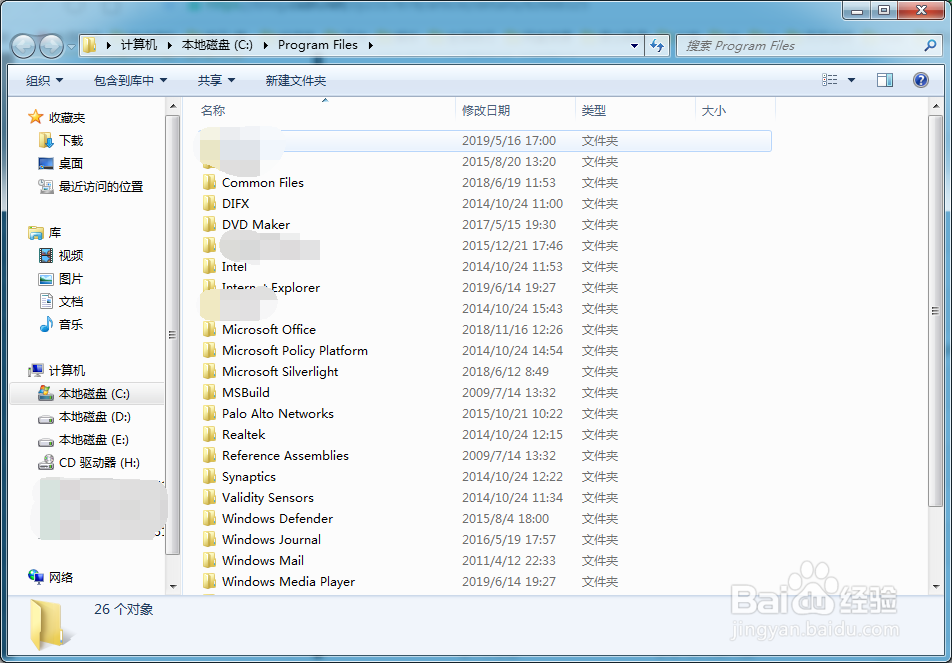Select 计算机 in the address breadcrumb

coord(139,45)
